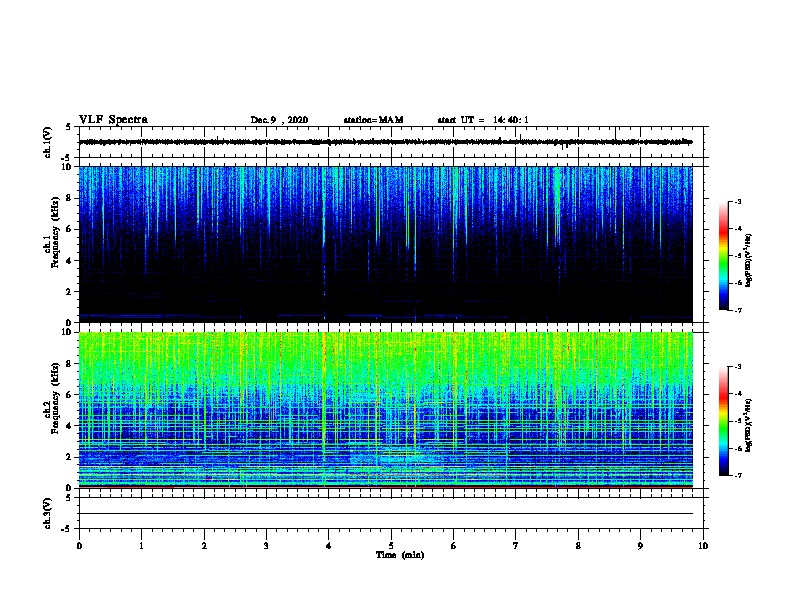
Task: Click time axis tick label 7
Action: [x=516, y=546]
